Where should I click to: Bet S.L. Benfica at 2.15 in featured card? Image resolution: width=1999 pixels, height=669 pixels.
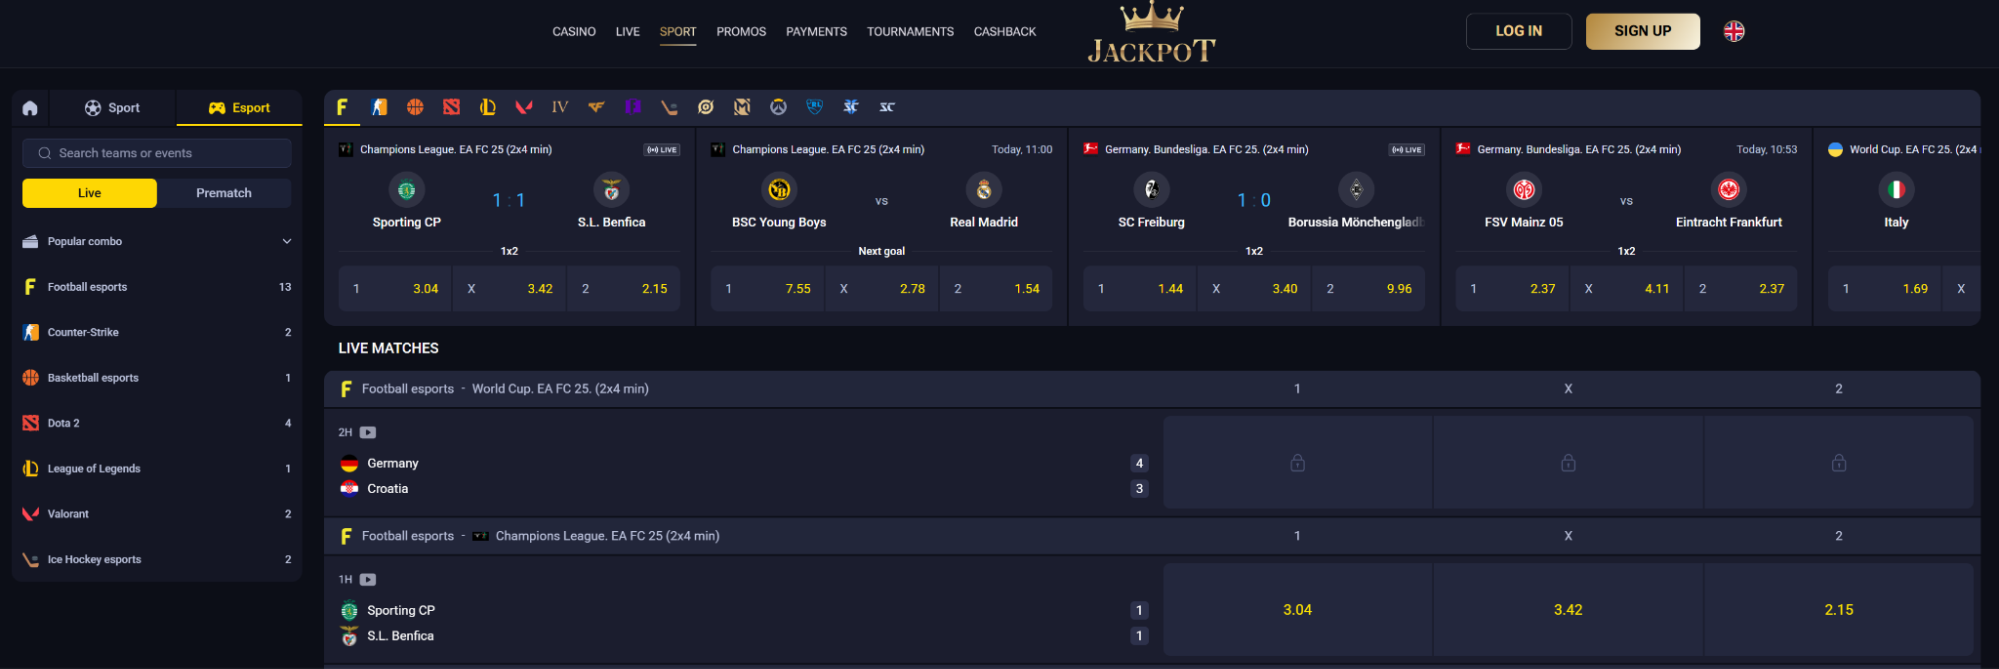624,289
